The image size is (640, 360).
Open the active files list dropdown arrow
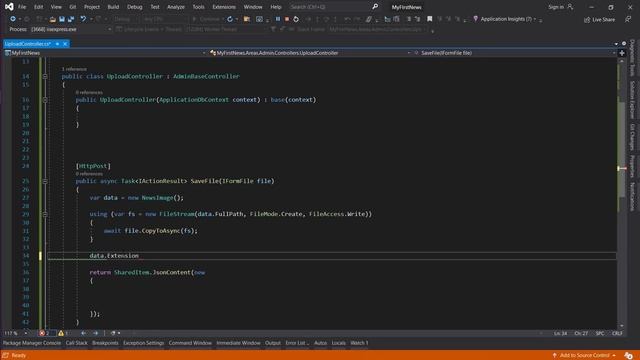click(x=616, y=44)
